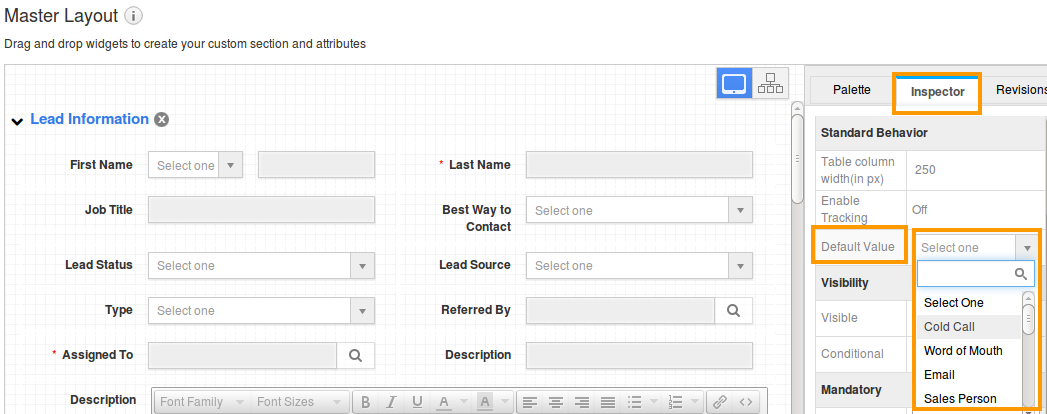Click the Last Name text field
Image resolution: width=1047 pixels, height=414 pixels.
[639, 165]
